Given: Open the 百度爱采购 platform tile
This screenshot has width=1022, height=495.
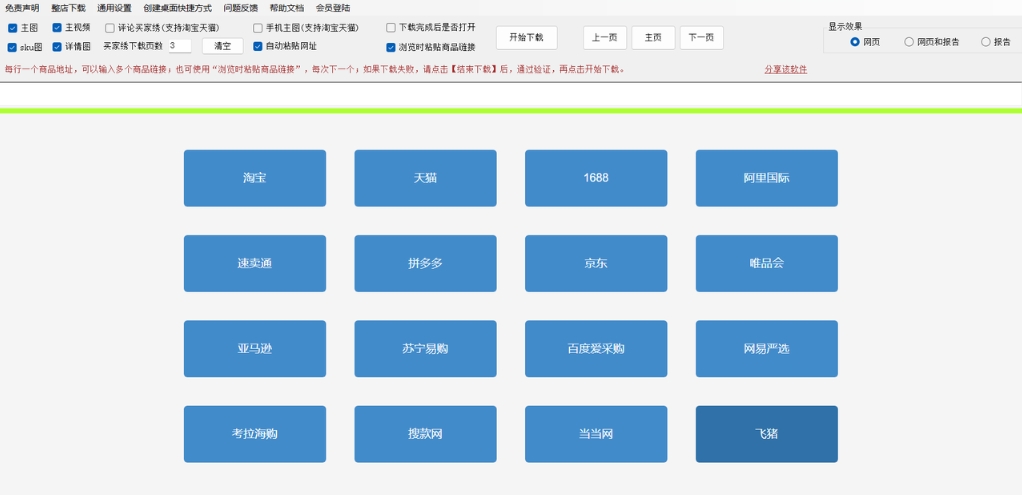Looking at the screenshot, I should point(596,349).
